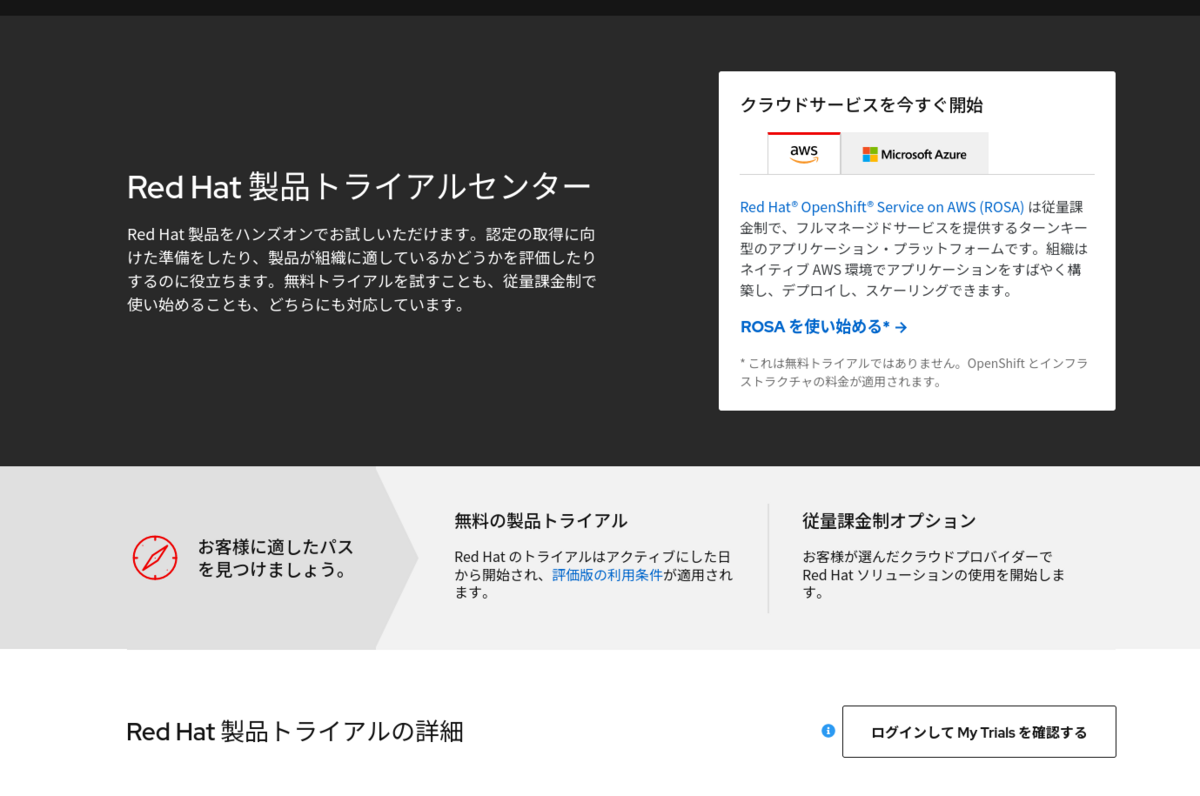
Task: Click お客様に適したパスを見つけましょう text
Action: click(x=275, y=559)
